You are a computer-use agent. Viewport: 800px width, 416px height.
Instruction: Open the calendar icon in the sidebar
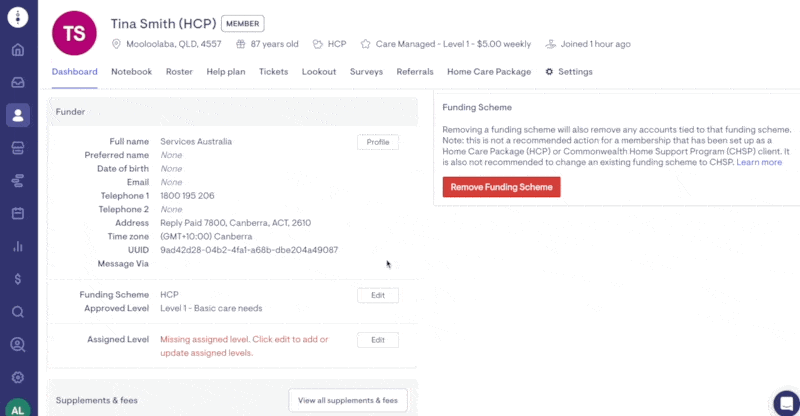coord(18,213)
